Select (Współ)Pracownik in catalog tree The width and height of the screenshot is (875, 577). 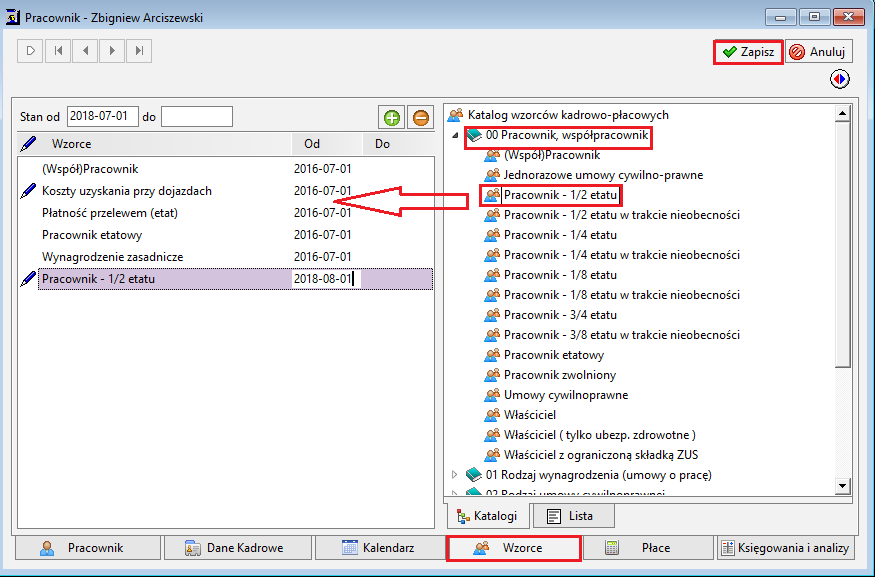tap(552, 155)
